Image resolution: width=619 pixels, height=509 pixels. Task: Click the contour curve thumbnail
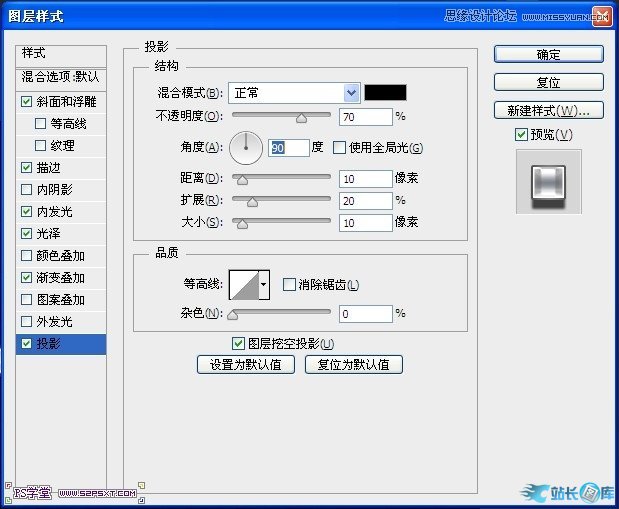pyautogui.click(x=243, y=285)
